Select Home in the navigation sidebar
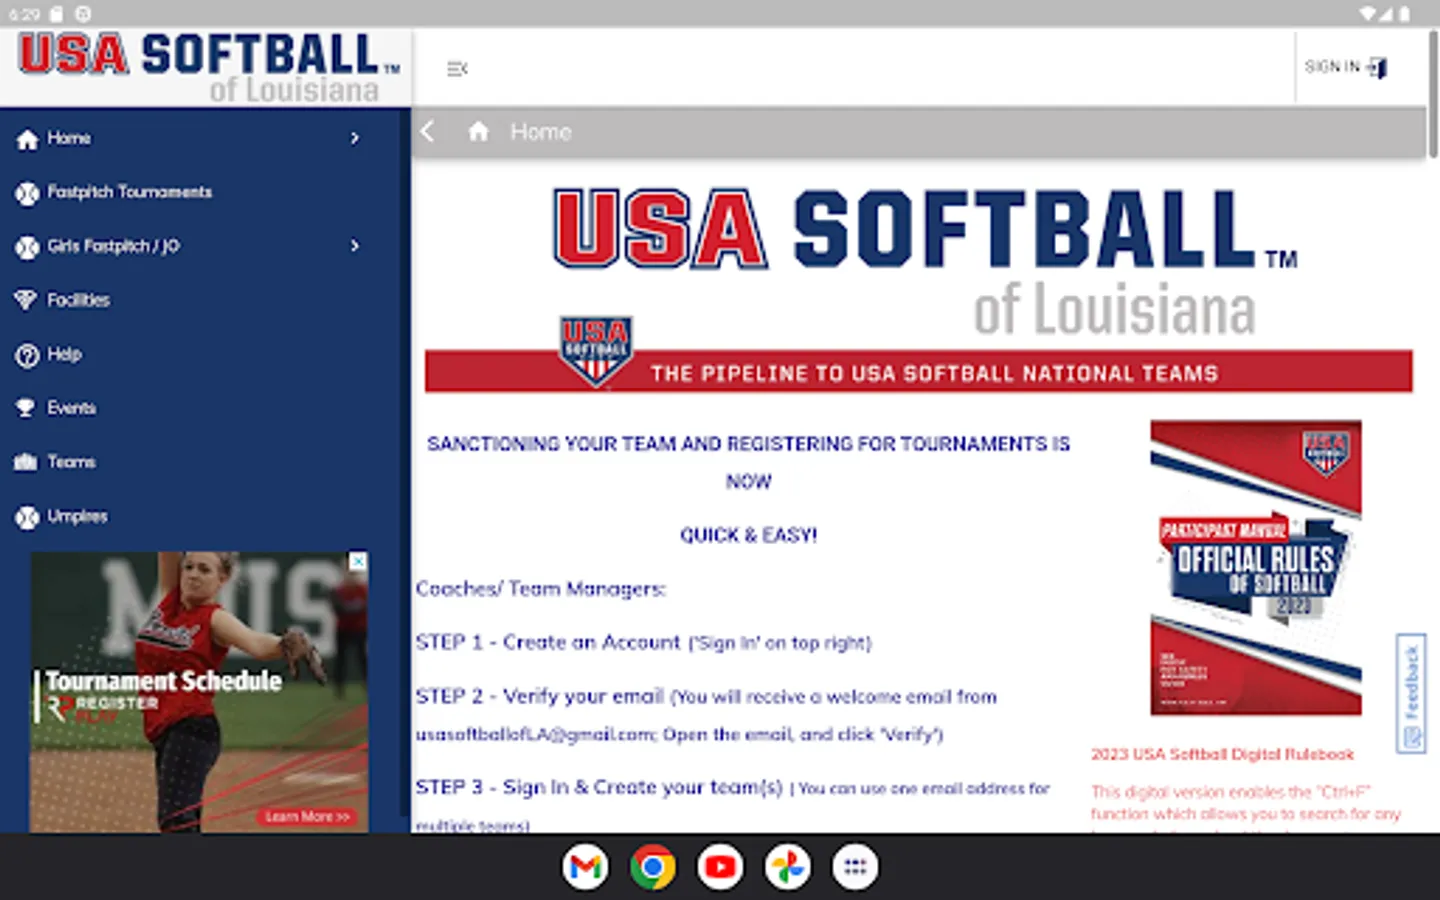 [70, 138]
